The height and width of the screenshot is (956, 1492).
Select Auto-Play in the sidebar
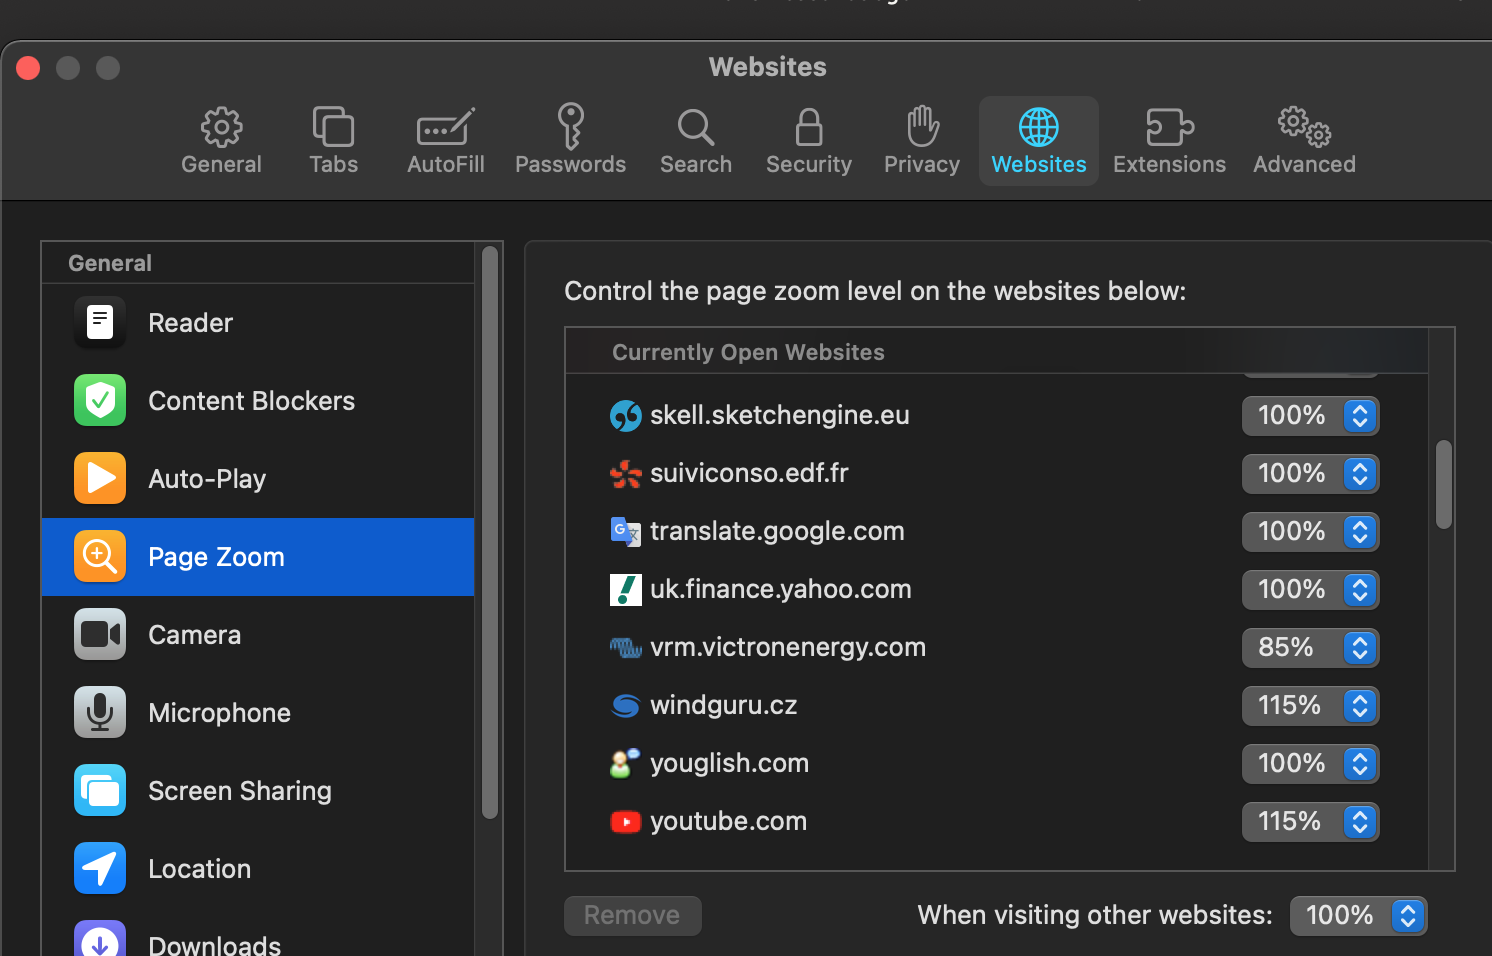coord(258,478)
